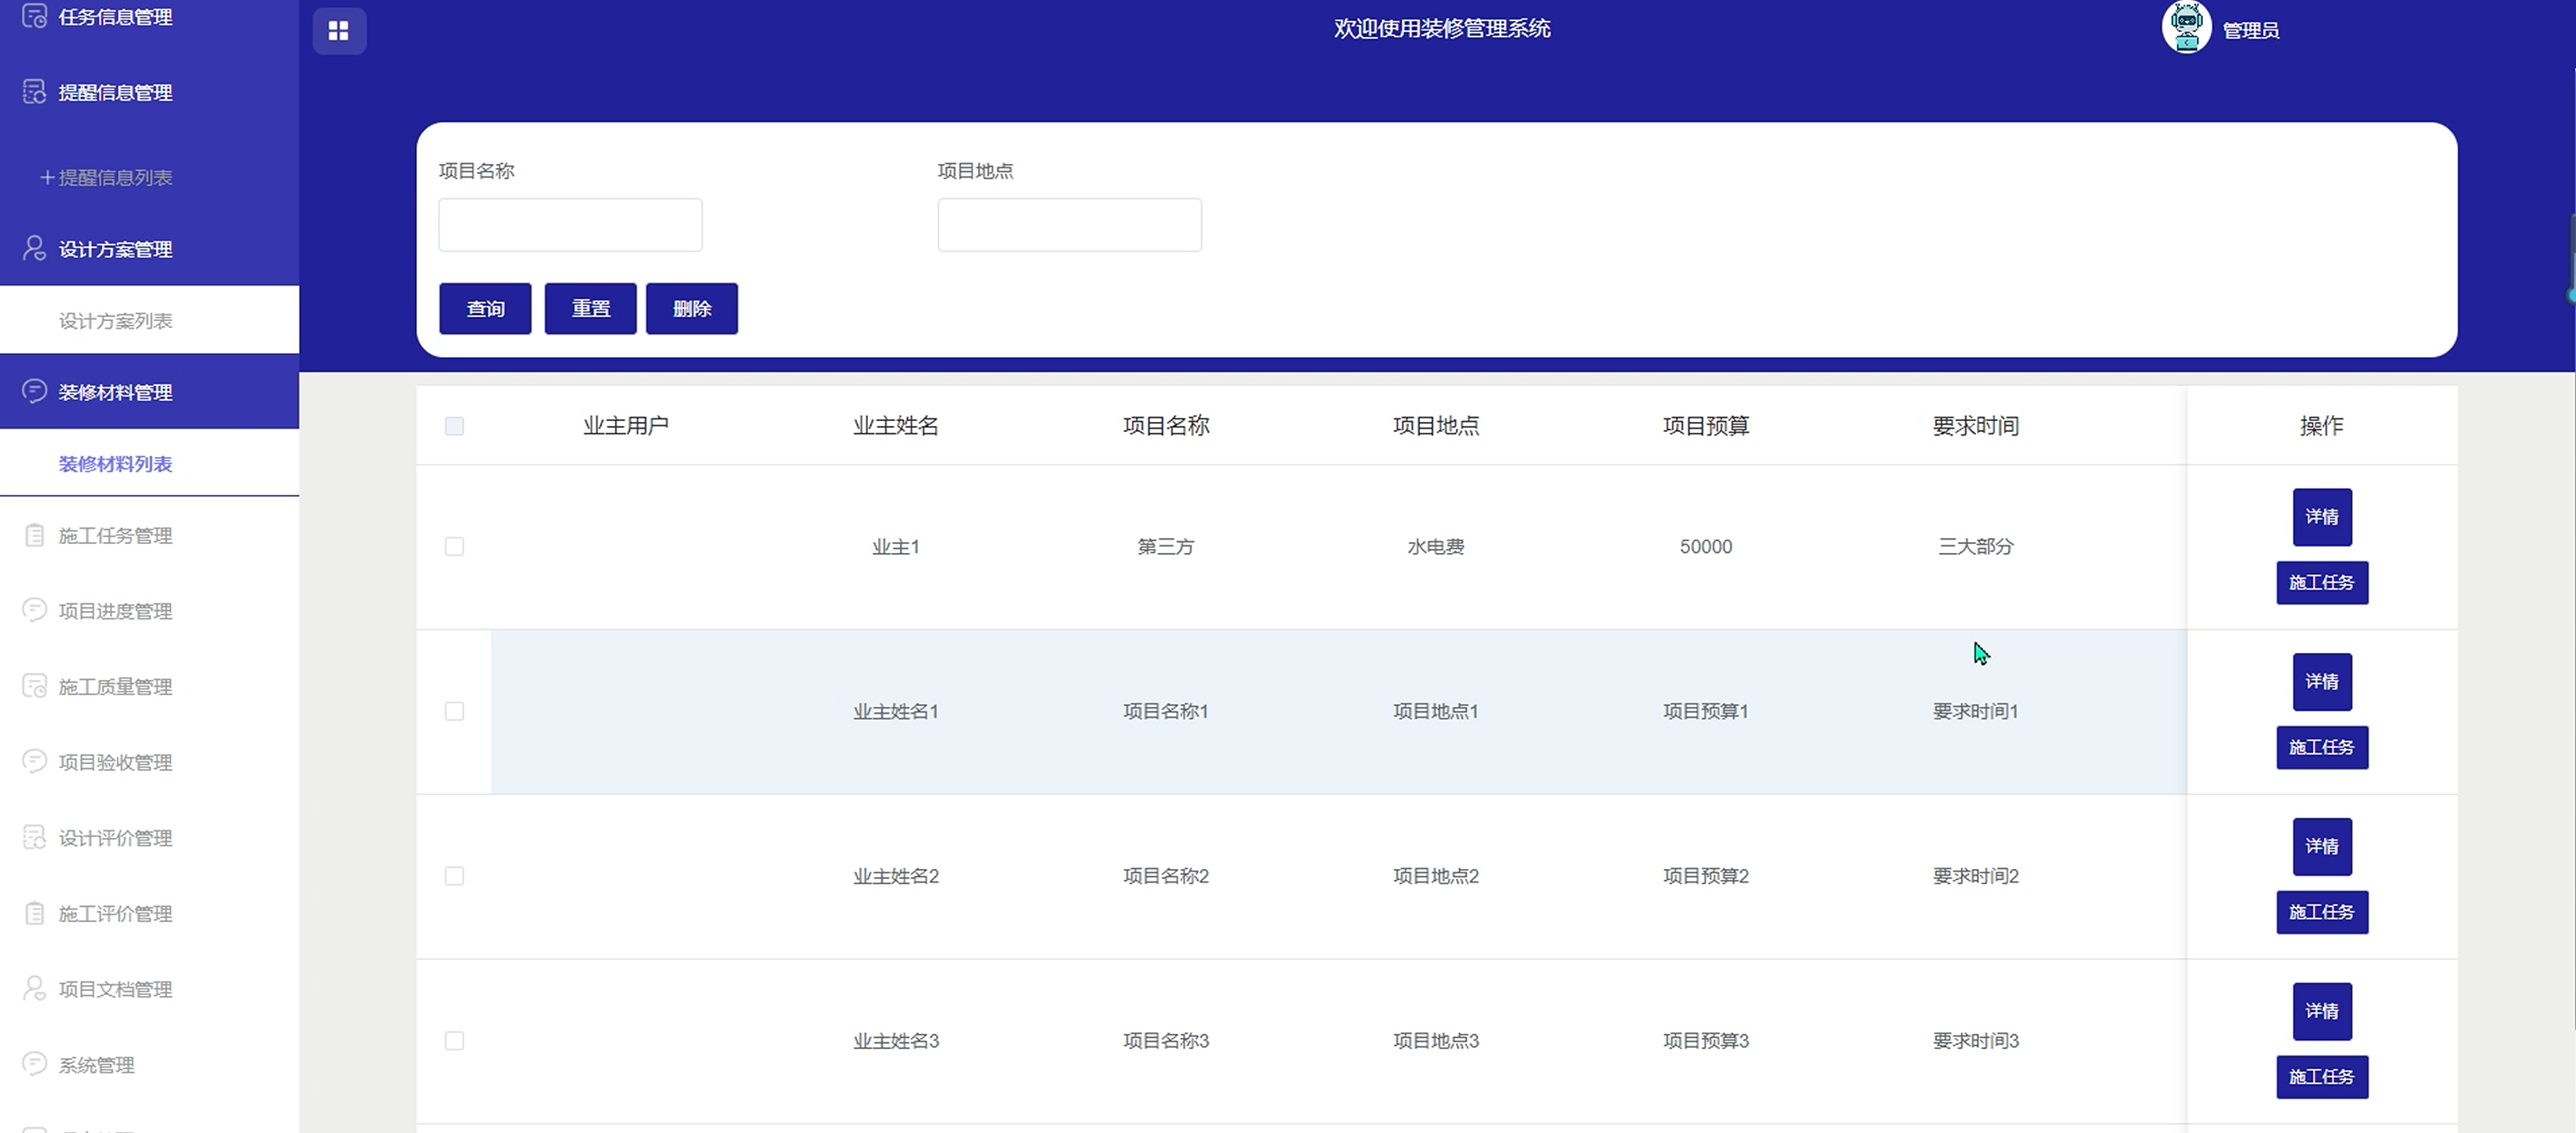
Task: Click the grid menu icon in header
Action: (338, 31)
